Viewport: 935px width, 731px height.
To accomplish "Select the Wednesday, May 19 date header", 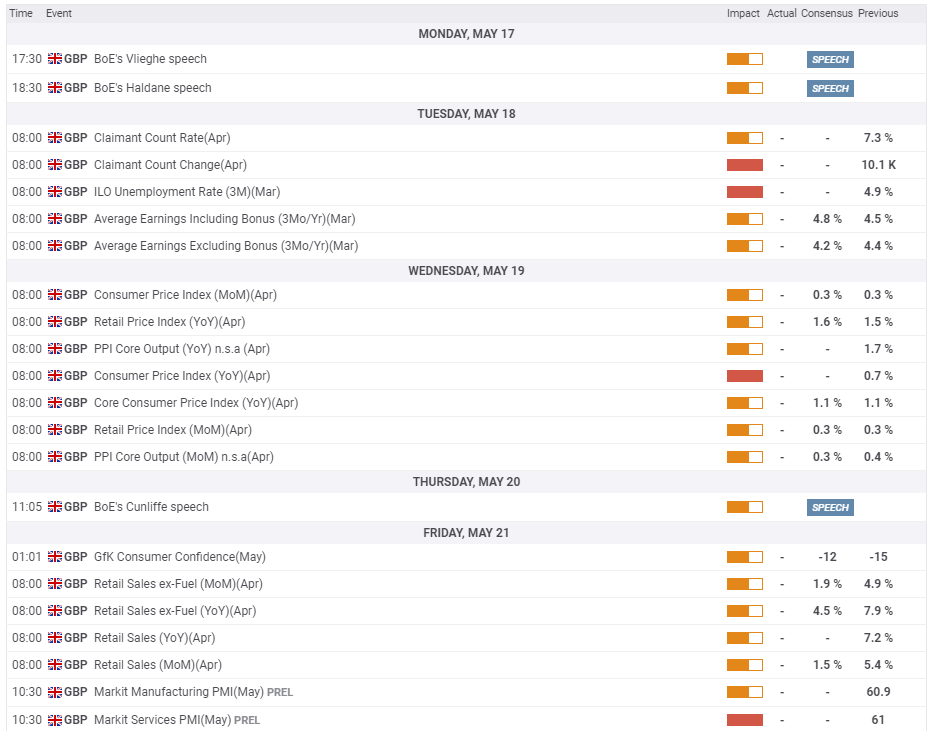I will (x=466, y=271).
